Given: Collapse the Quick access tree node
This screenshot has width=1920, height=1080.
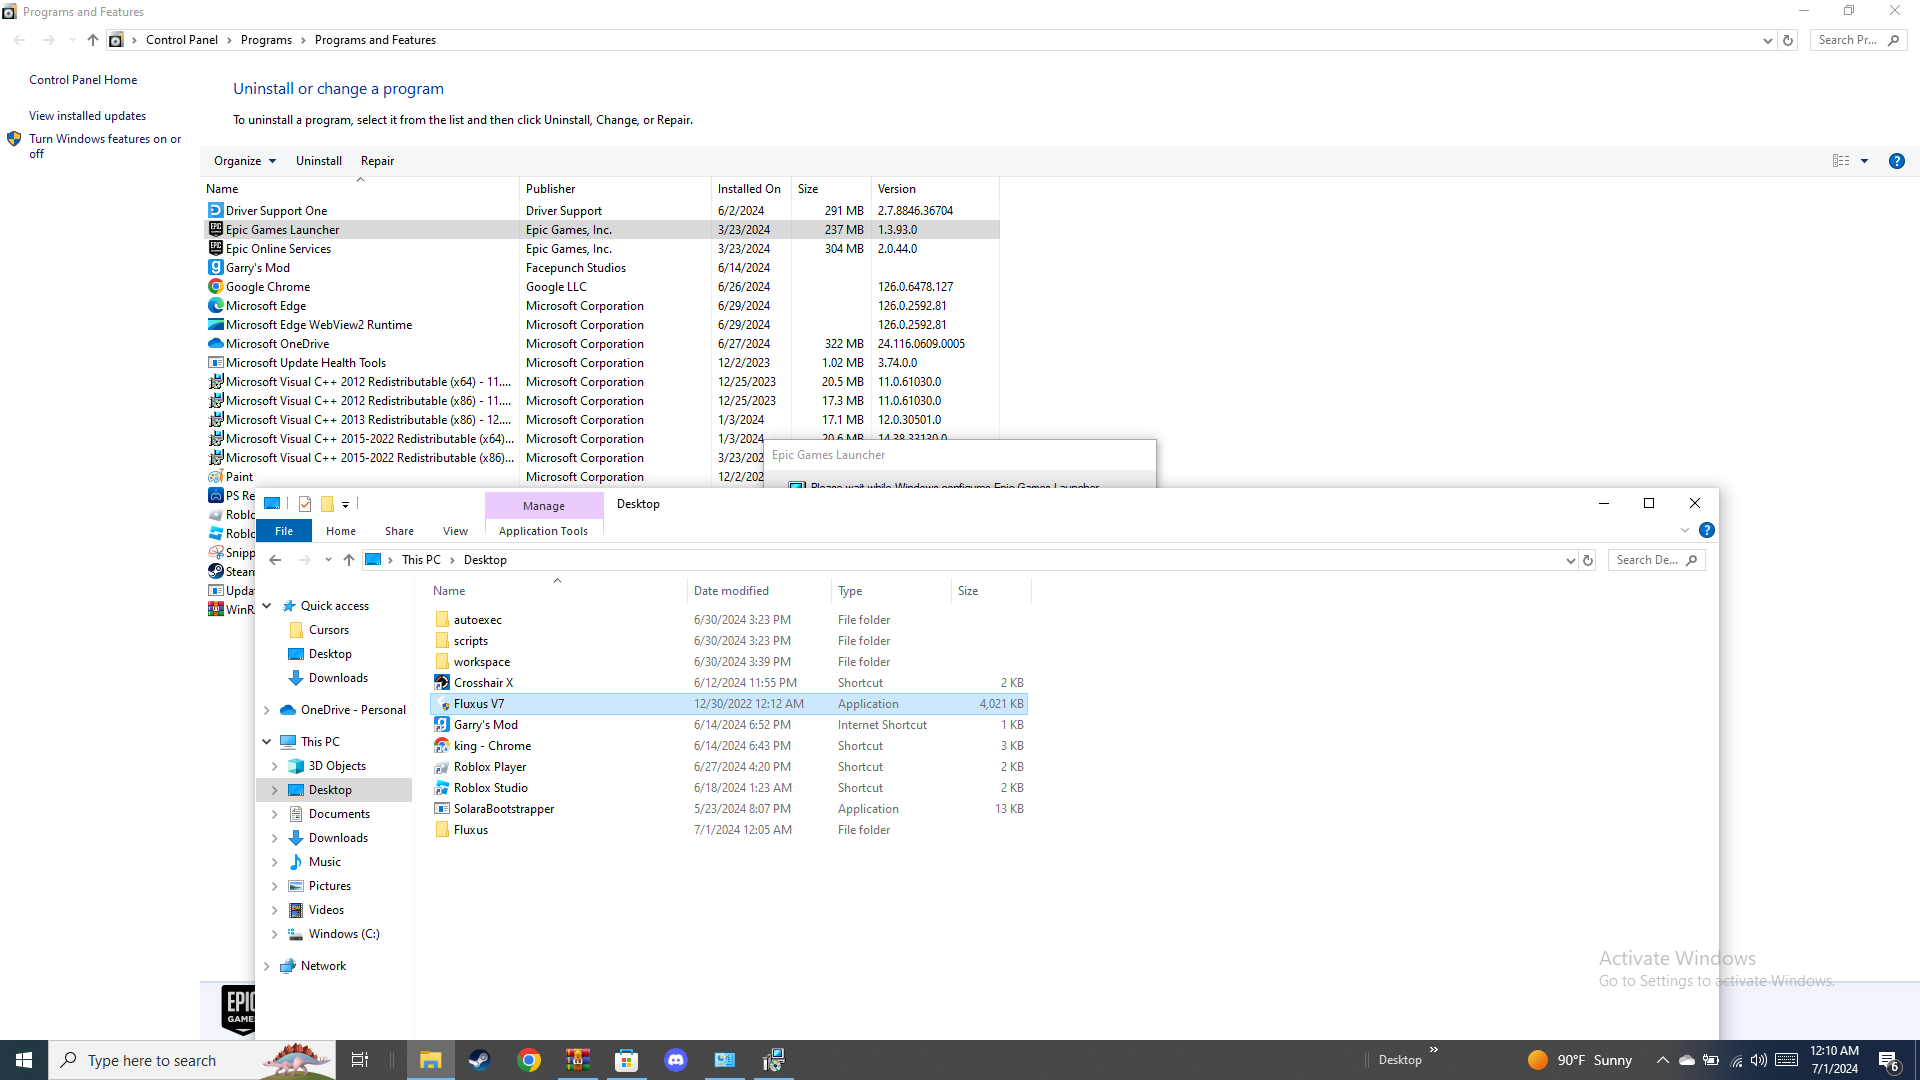Looking at the screenshot, I should [267, 606].
